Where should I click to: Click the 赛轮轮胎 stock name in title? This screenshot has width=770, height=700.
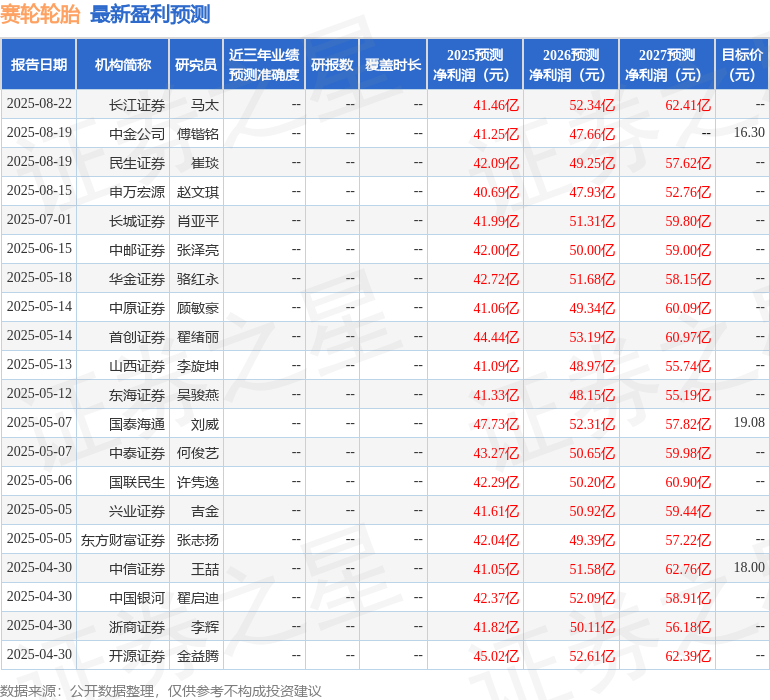click(x=41, y=15)
